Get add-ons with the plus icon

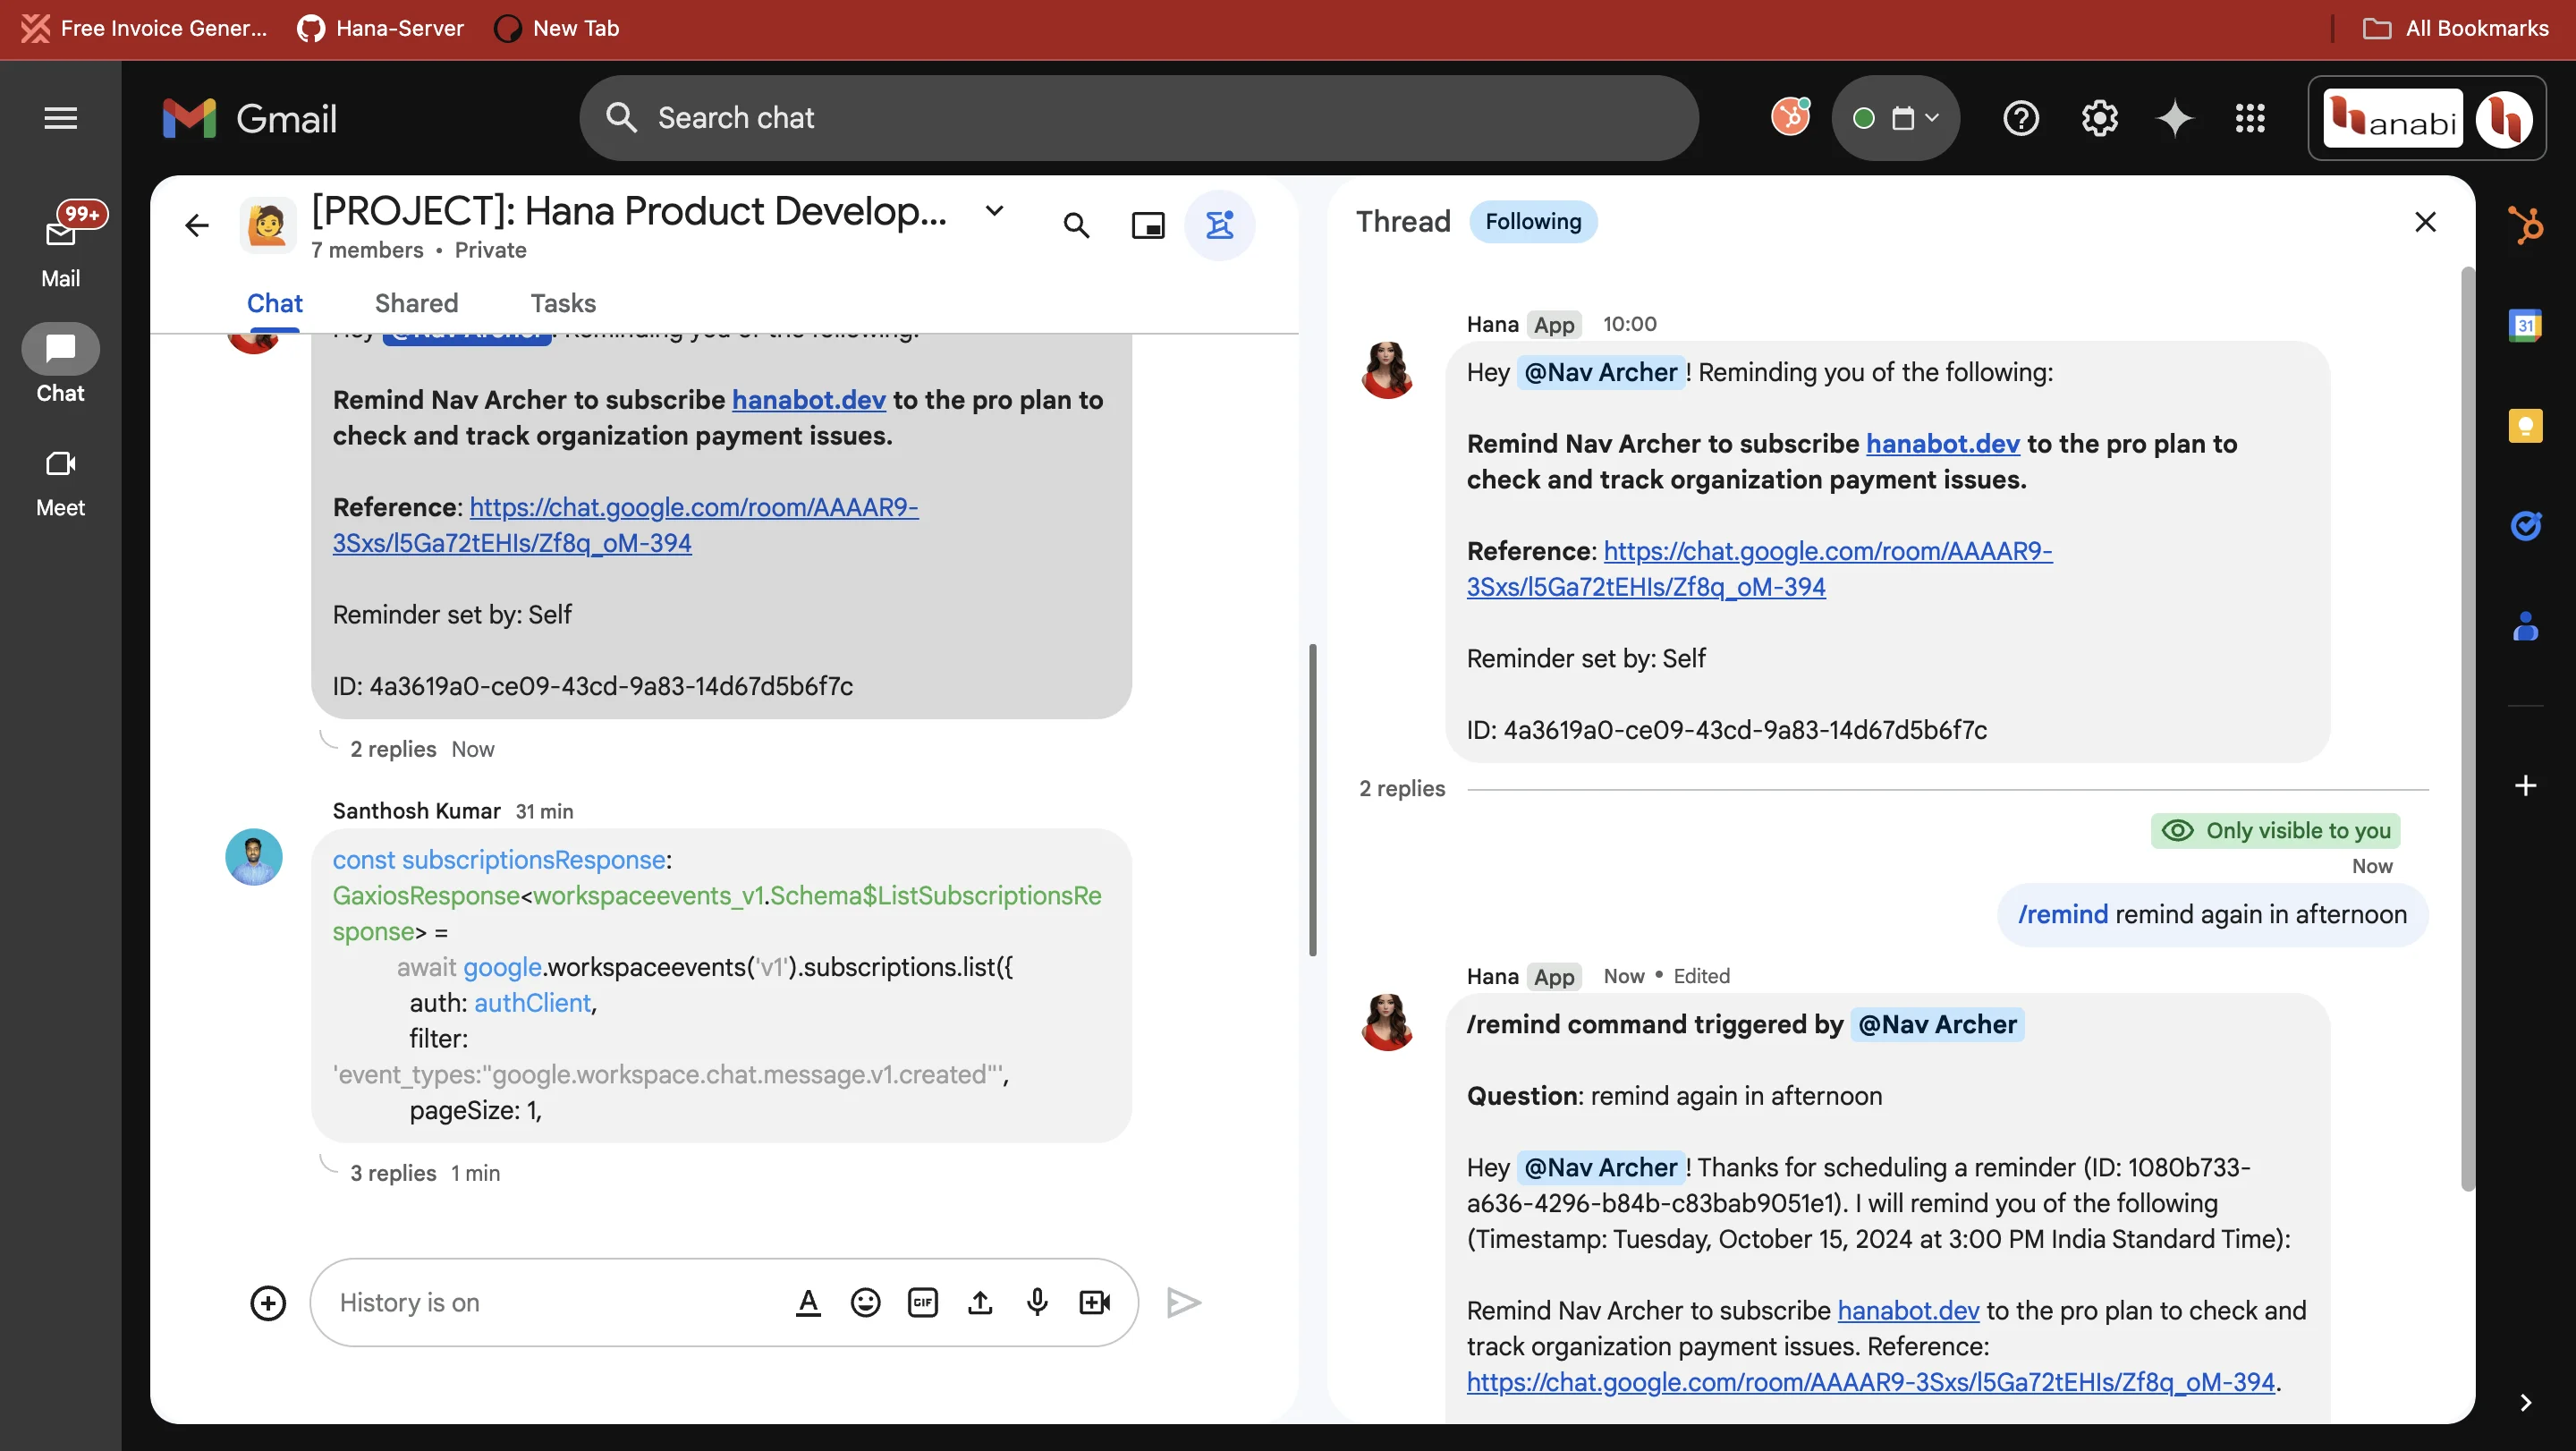pos(2525,786)
